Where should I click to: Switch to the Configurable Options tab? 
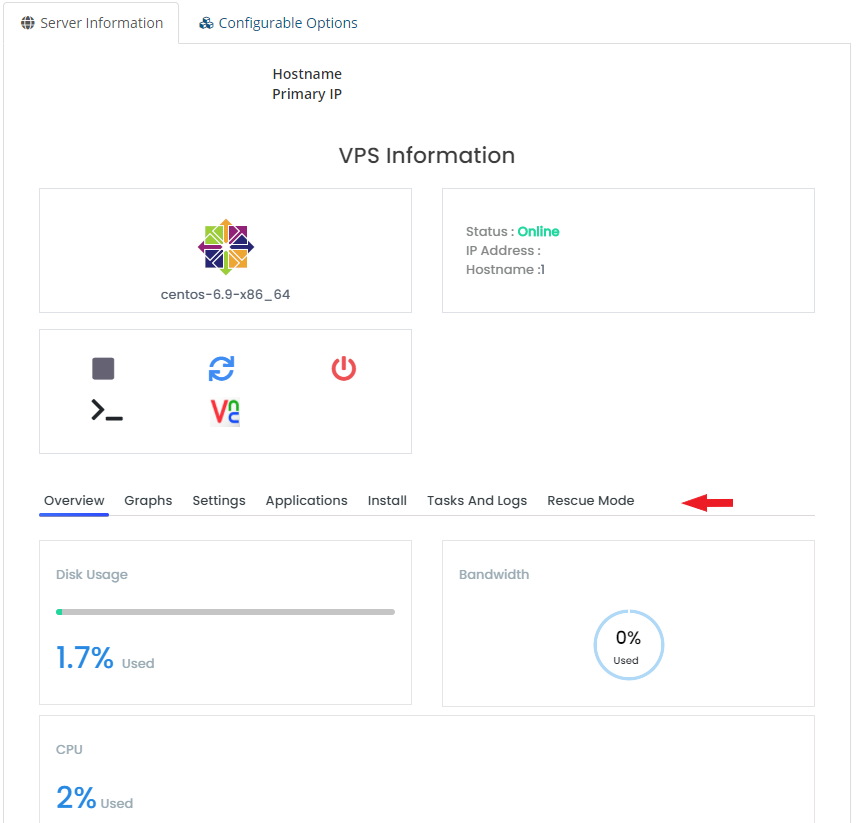click(288, 23)
